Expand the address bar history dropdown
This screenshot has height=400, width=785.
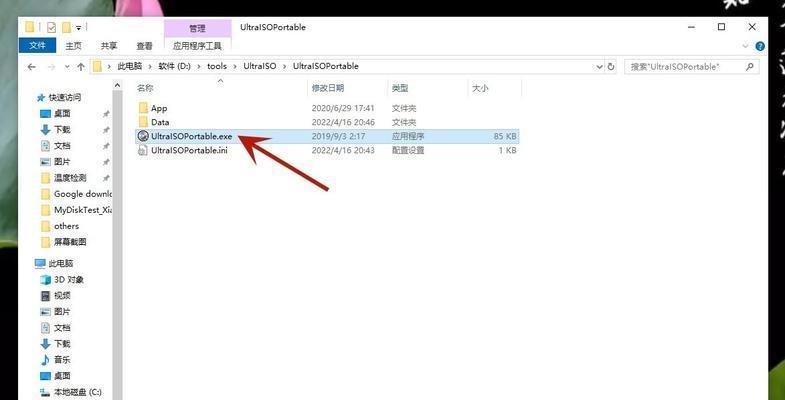[599, 67]
